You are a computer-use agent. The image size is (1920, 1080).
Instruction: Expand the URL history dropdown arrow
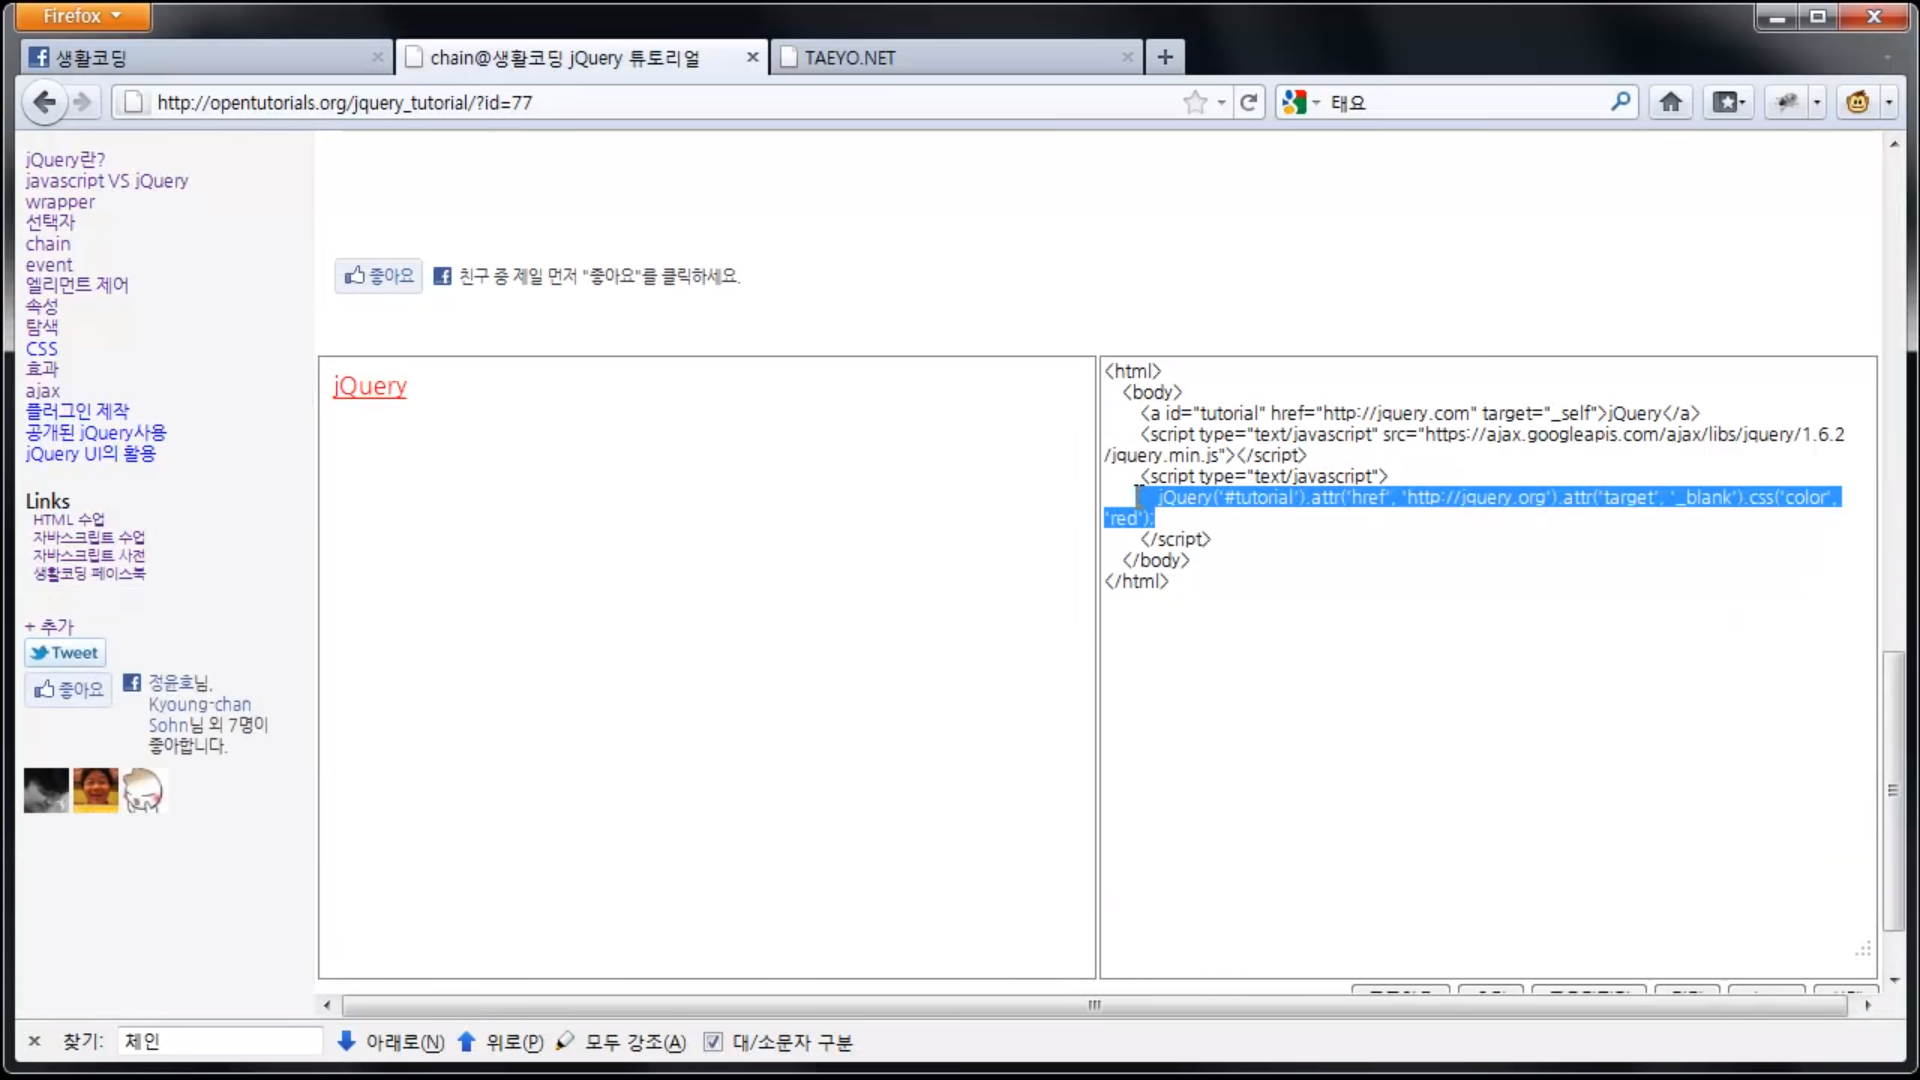[1221, 102]
